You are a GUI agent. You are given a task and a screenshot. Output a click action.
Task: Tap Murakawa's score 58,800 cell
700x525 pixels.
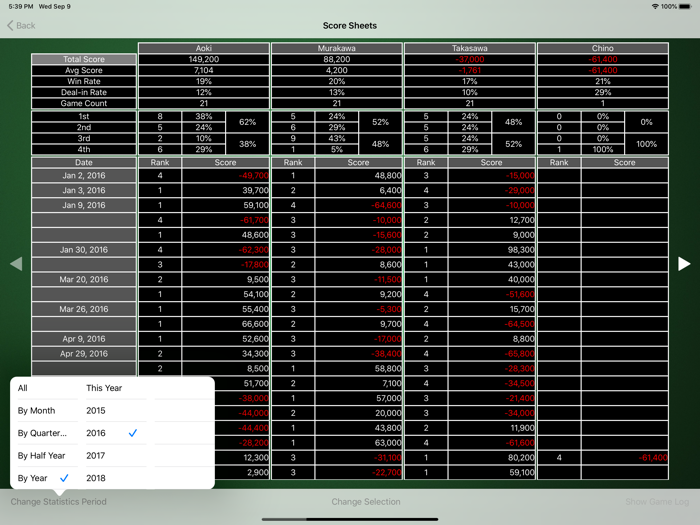(358, 368)
